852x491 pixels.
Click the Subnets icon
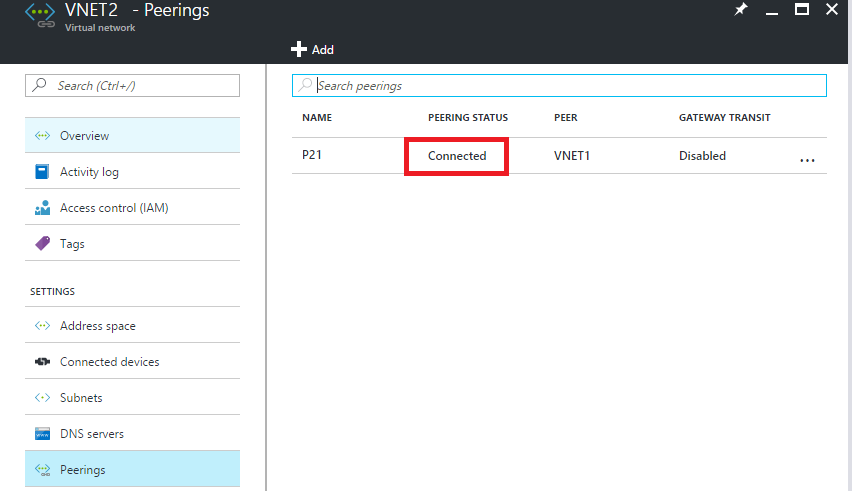pyautogui.click(x=42, y=398)
